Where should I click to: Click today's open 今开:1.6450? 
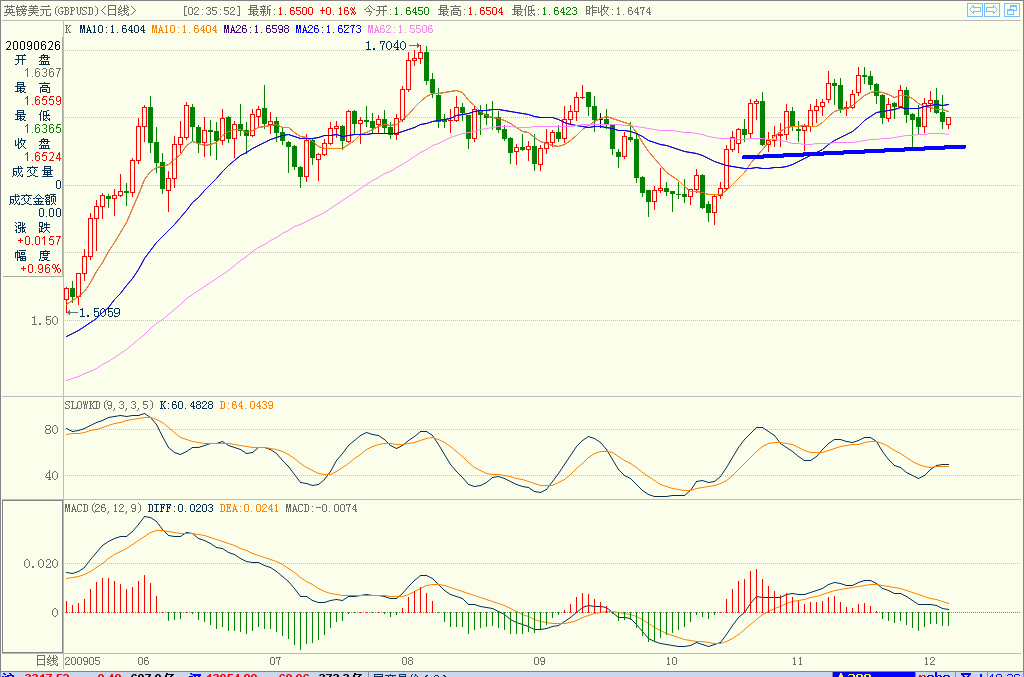point(396,11)
